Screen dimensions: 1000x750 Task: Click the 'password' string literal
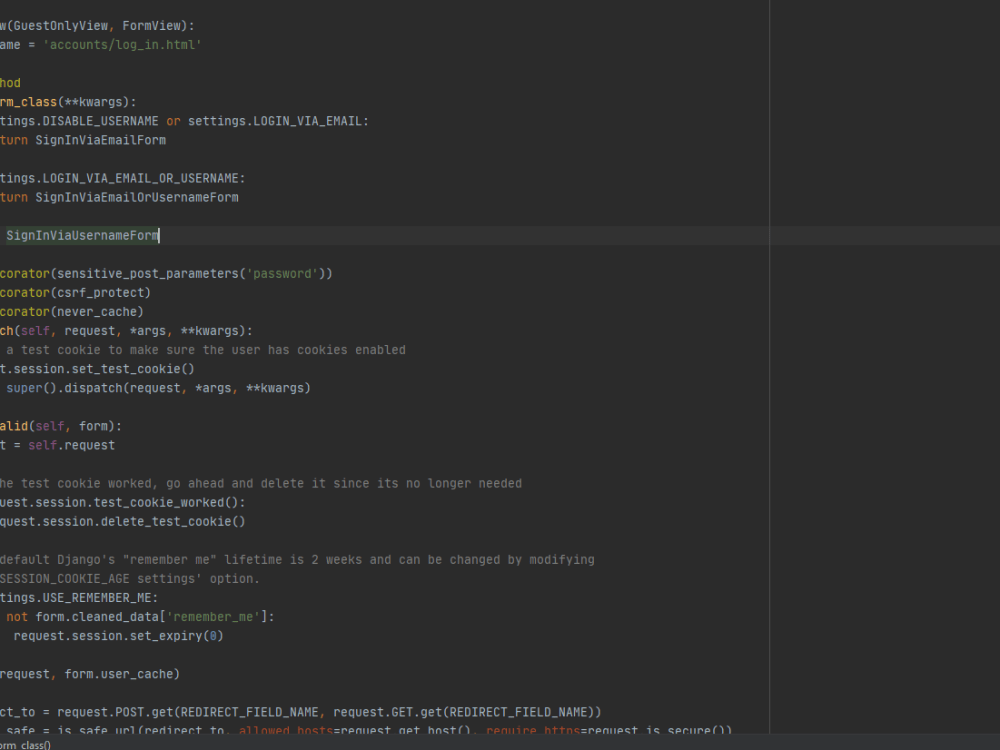point(282,274)
